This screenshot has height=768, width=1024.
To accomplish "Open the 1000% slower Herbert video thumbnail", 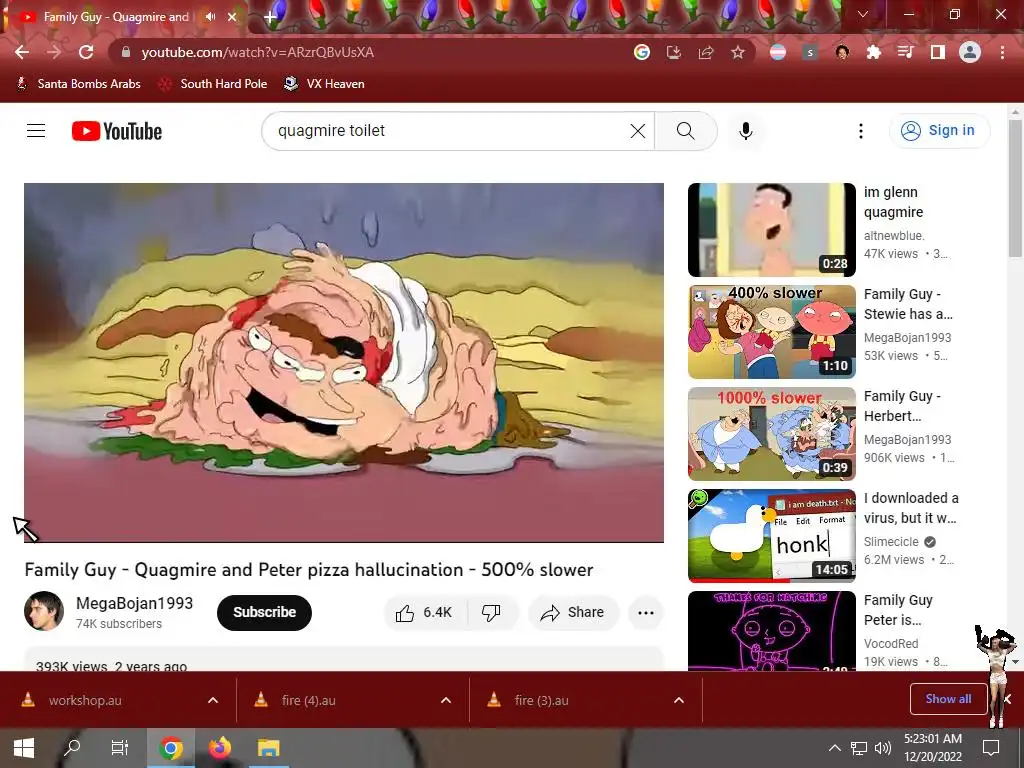I will [772, 434].
